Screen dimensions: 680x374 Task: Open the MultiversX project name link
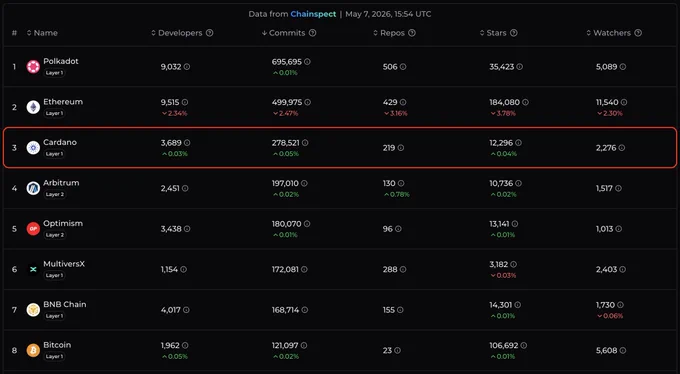click(x=64, y=264)
